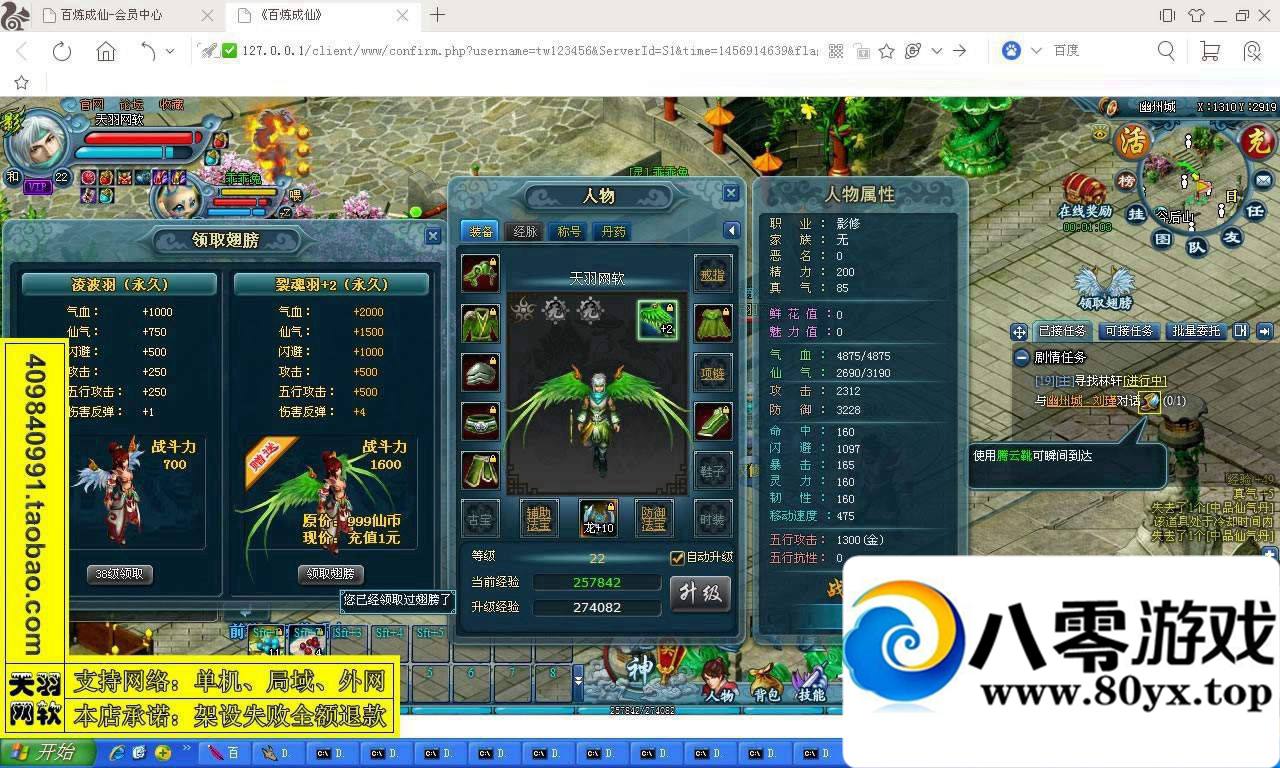1280x768 pixels.
Task: Close the 领取翅膀 window
Action: pyautogui.click(x=433, y=236)
